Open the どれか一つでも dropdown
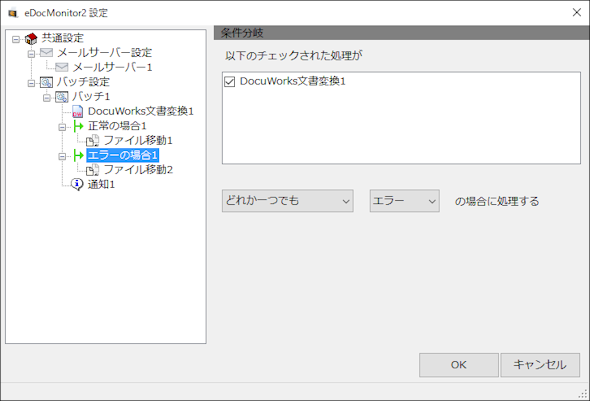 (287, 201)
